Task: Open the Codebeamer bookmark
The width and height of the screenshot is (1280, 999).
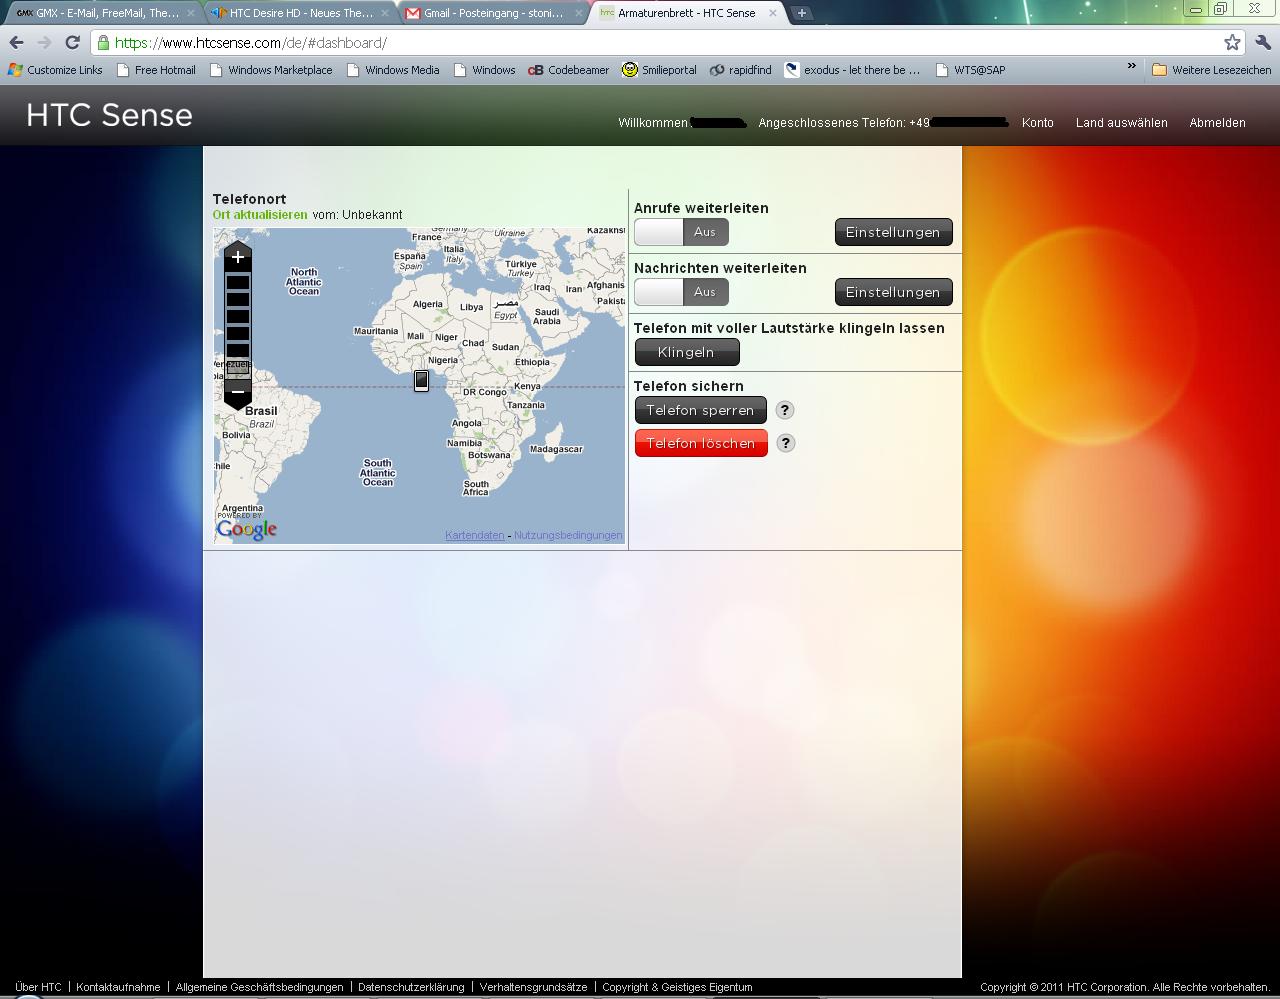Action: 568,70
